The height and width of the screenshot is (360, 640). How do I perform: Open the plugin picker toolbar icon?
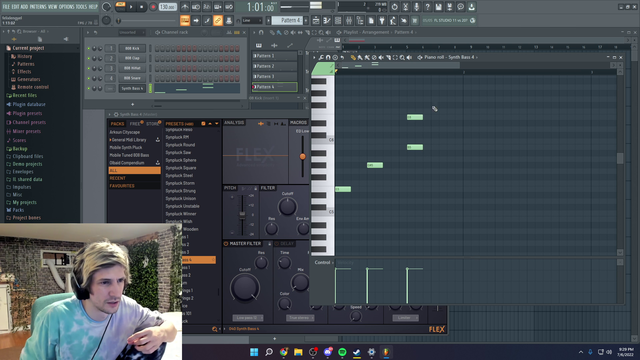pos(382,20)
